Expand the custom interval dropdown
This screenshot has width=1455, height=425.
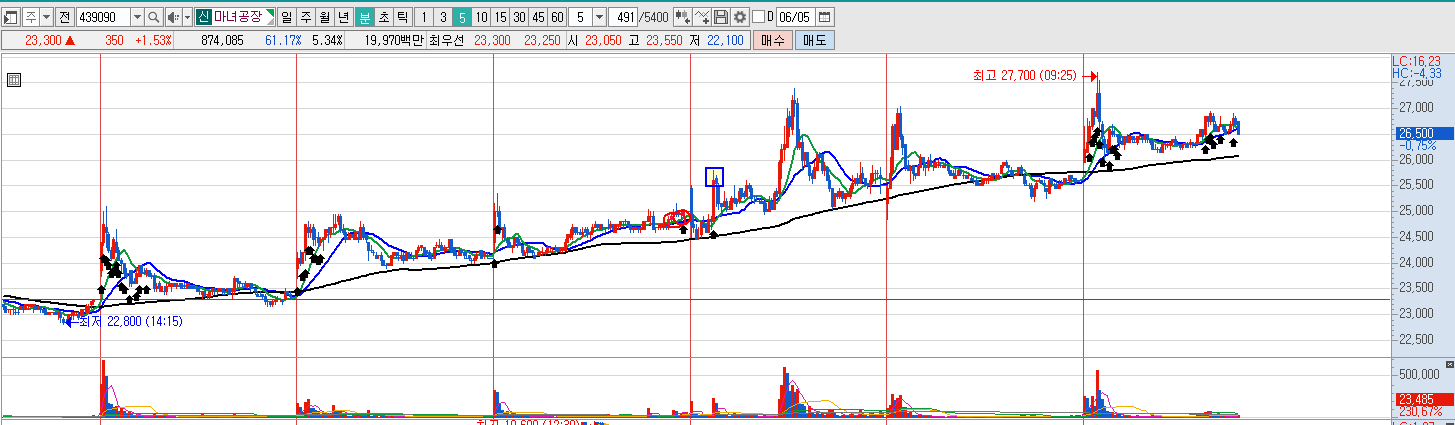(x=599, y=17)
